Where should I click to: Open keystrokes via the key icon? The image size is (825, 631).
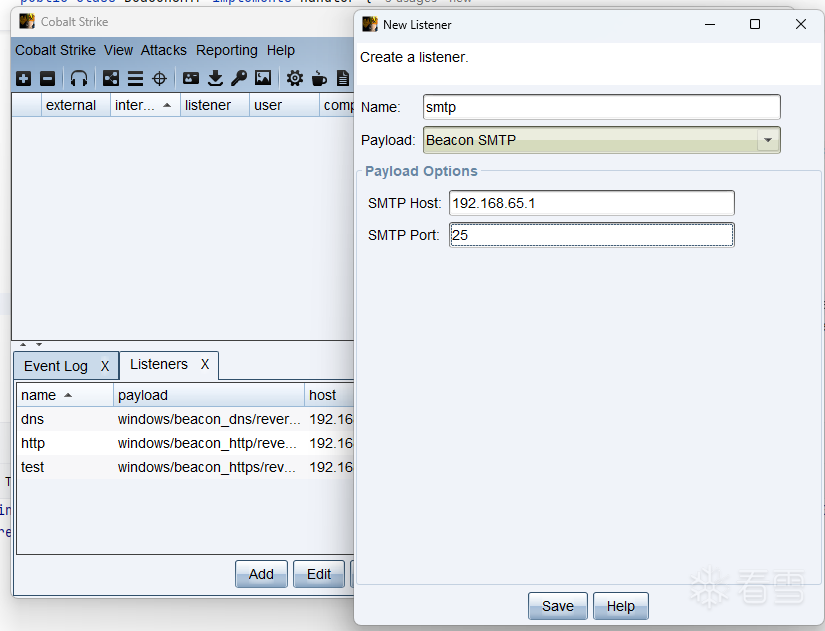point(239,78)
